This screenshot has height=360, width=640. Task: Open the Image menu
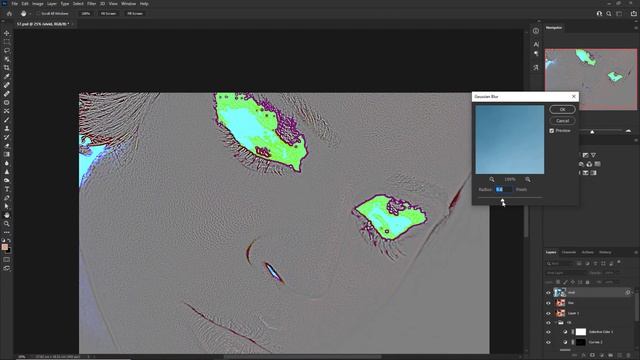38,4
